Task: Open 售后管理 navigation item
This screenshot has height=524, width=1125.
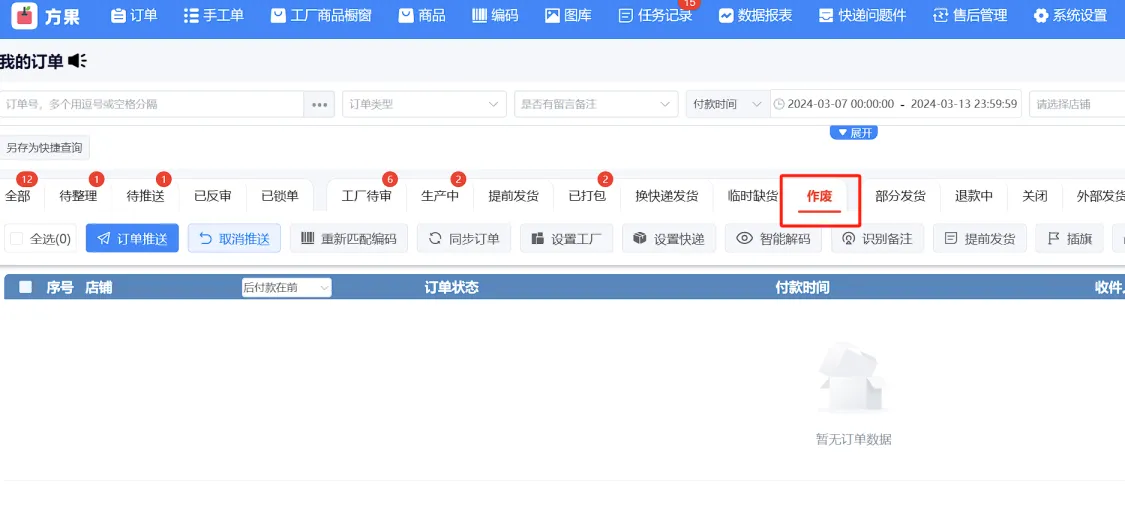Action: point(970,15)
